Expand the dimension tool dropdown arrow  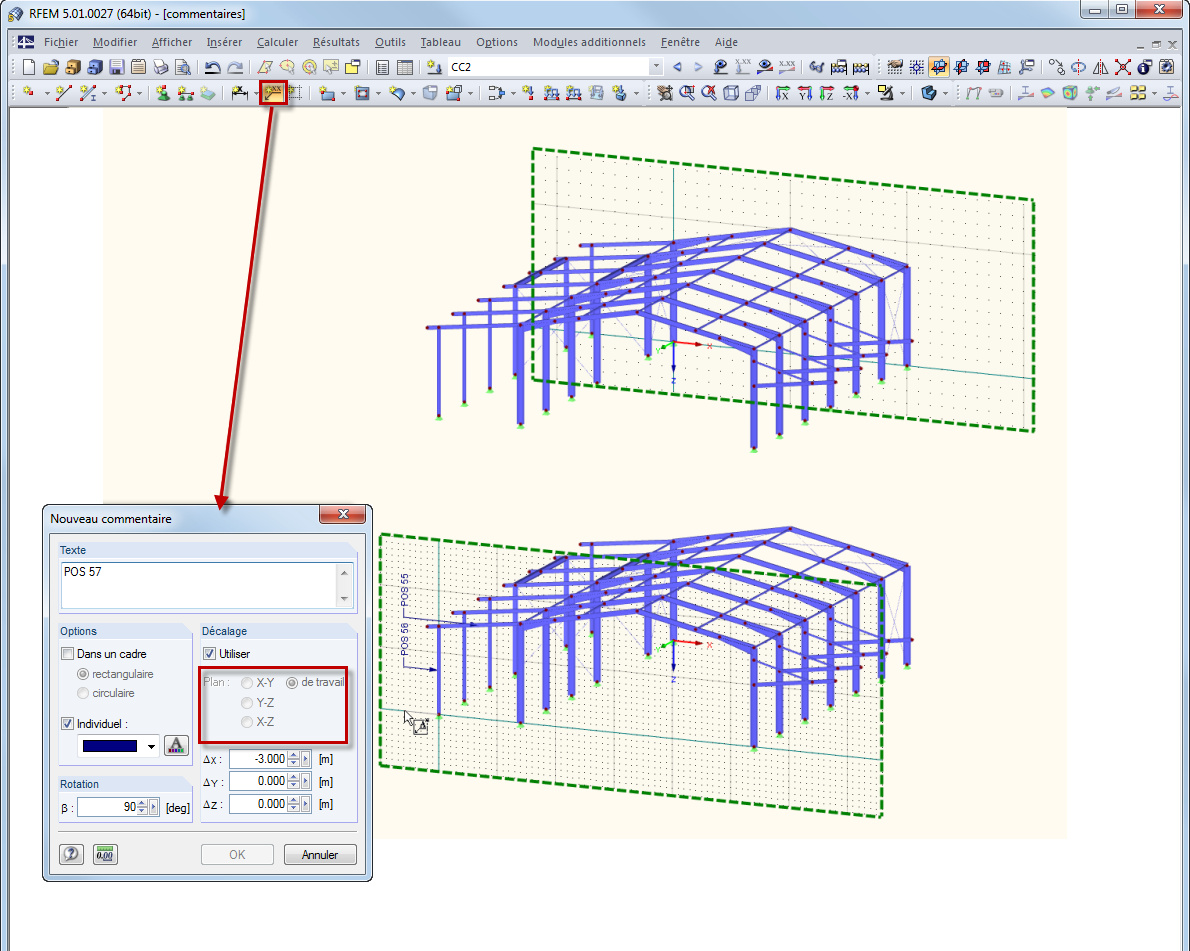[256, 93]
